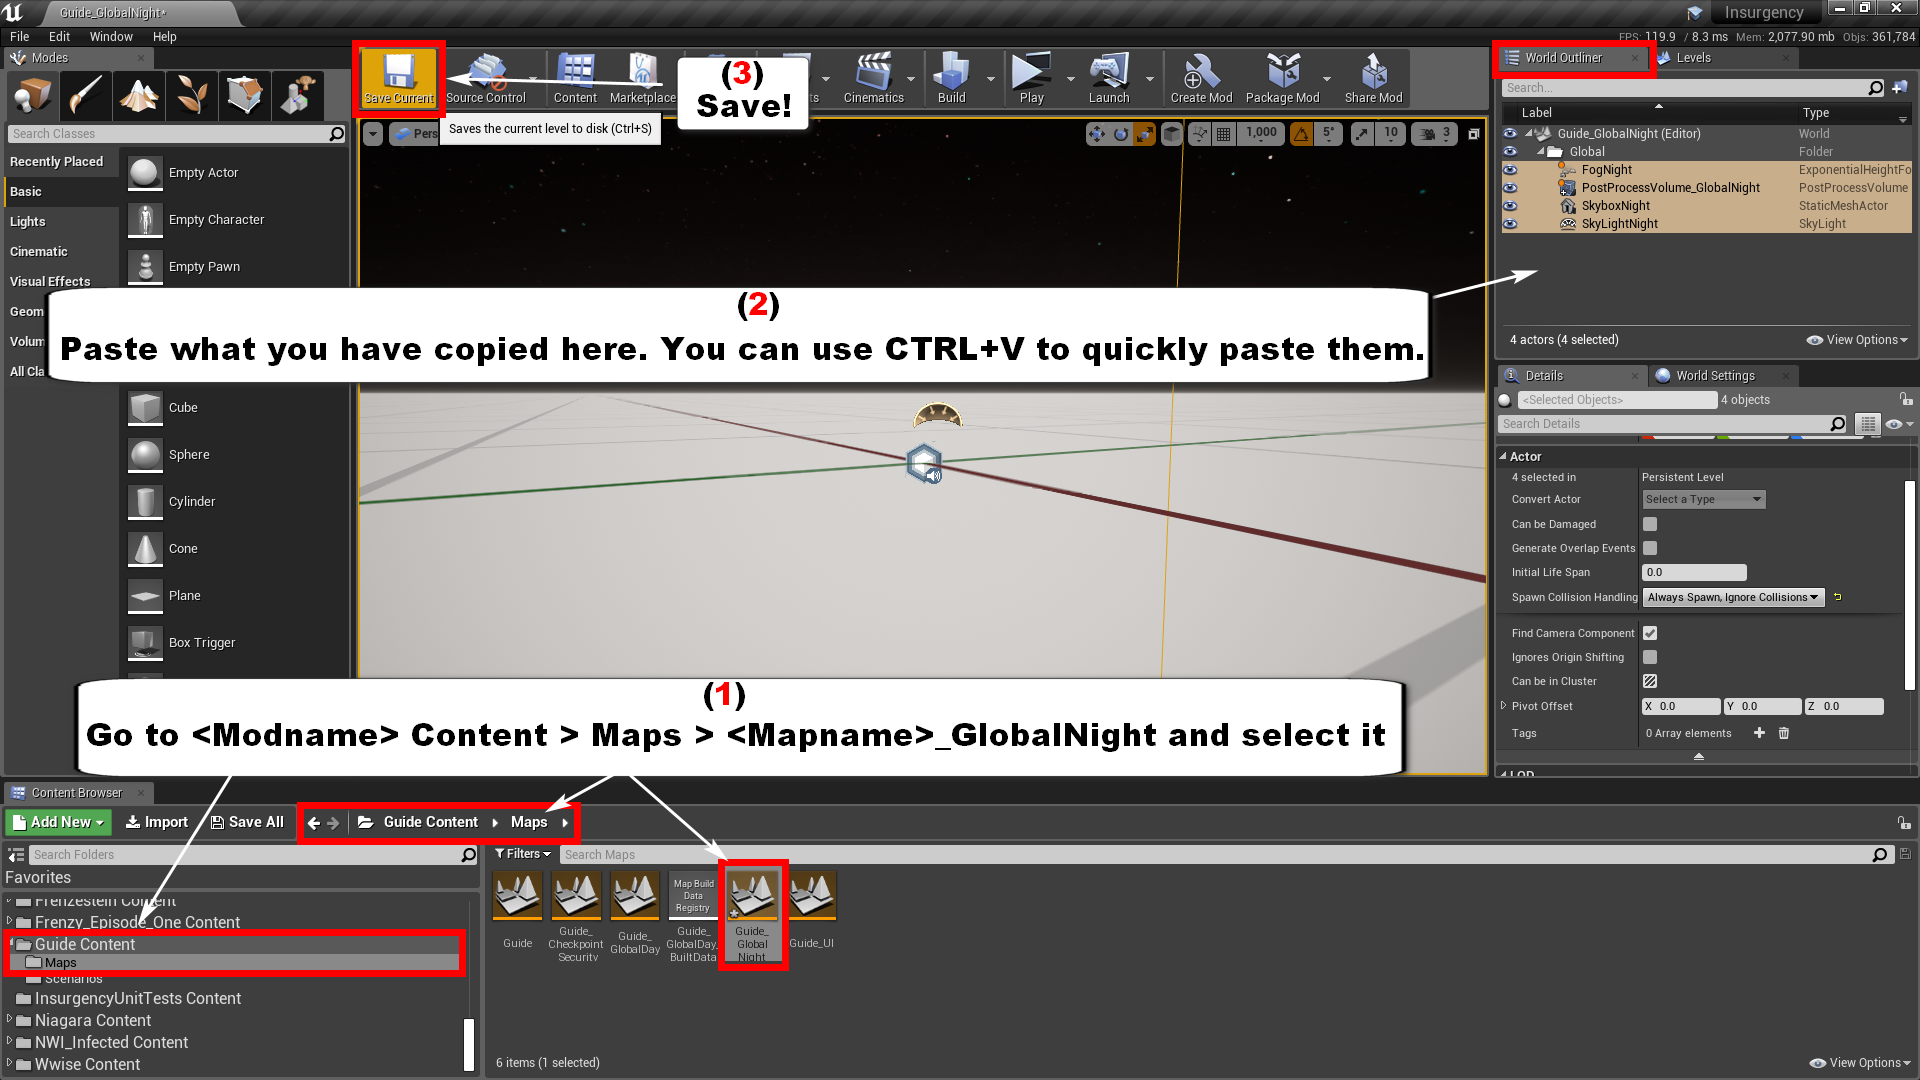Click the Initial Life Span value field
The image size is (1920, 1080).
tap(1694, 572)
